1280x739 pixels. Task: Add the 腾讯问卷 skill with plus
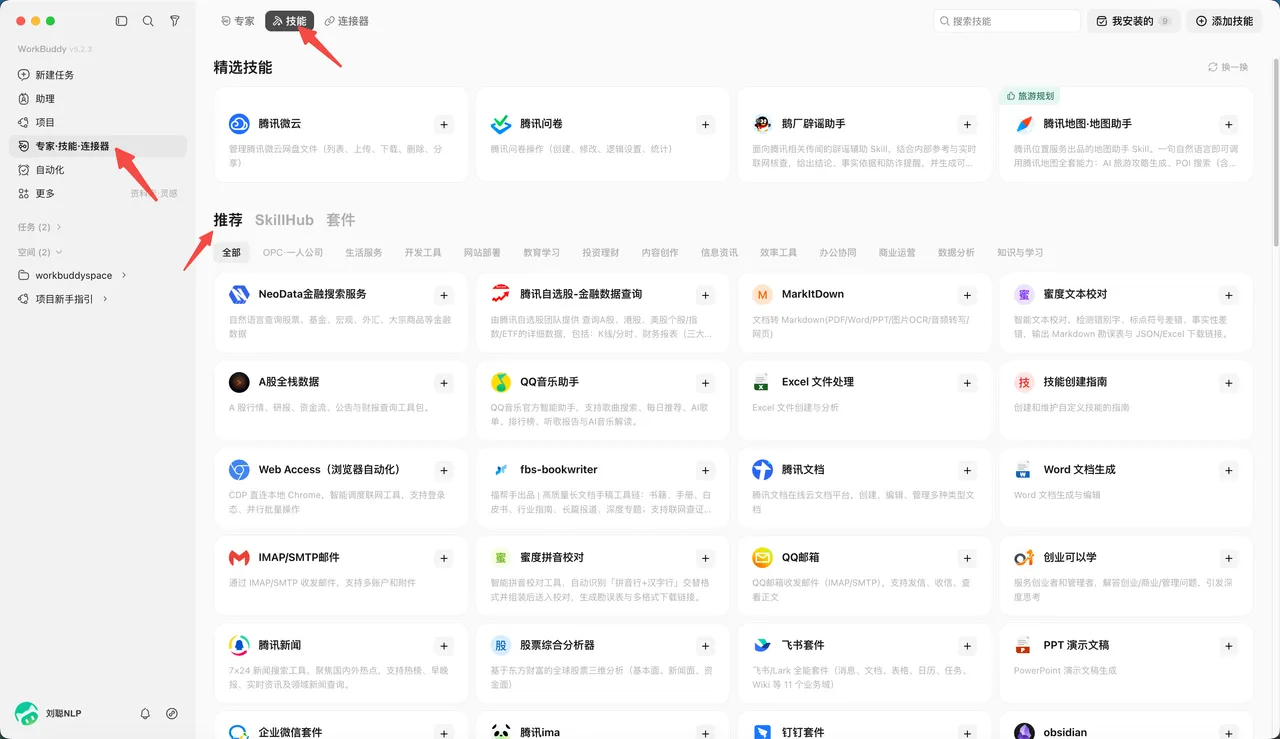pos(705,125)
